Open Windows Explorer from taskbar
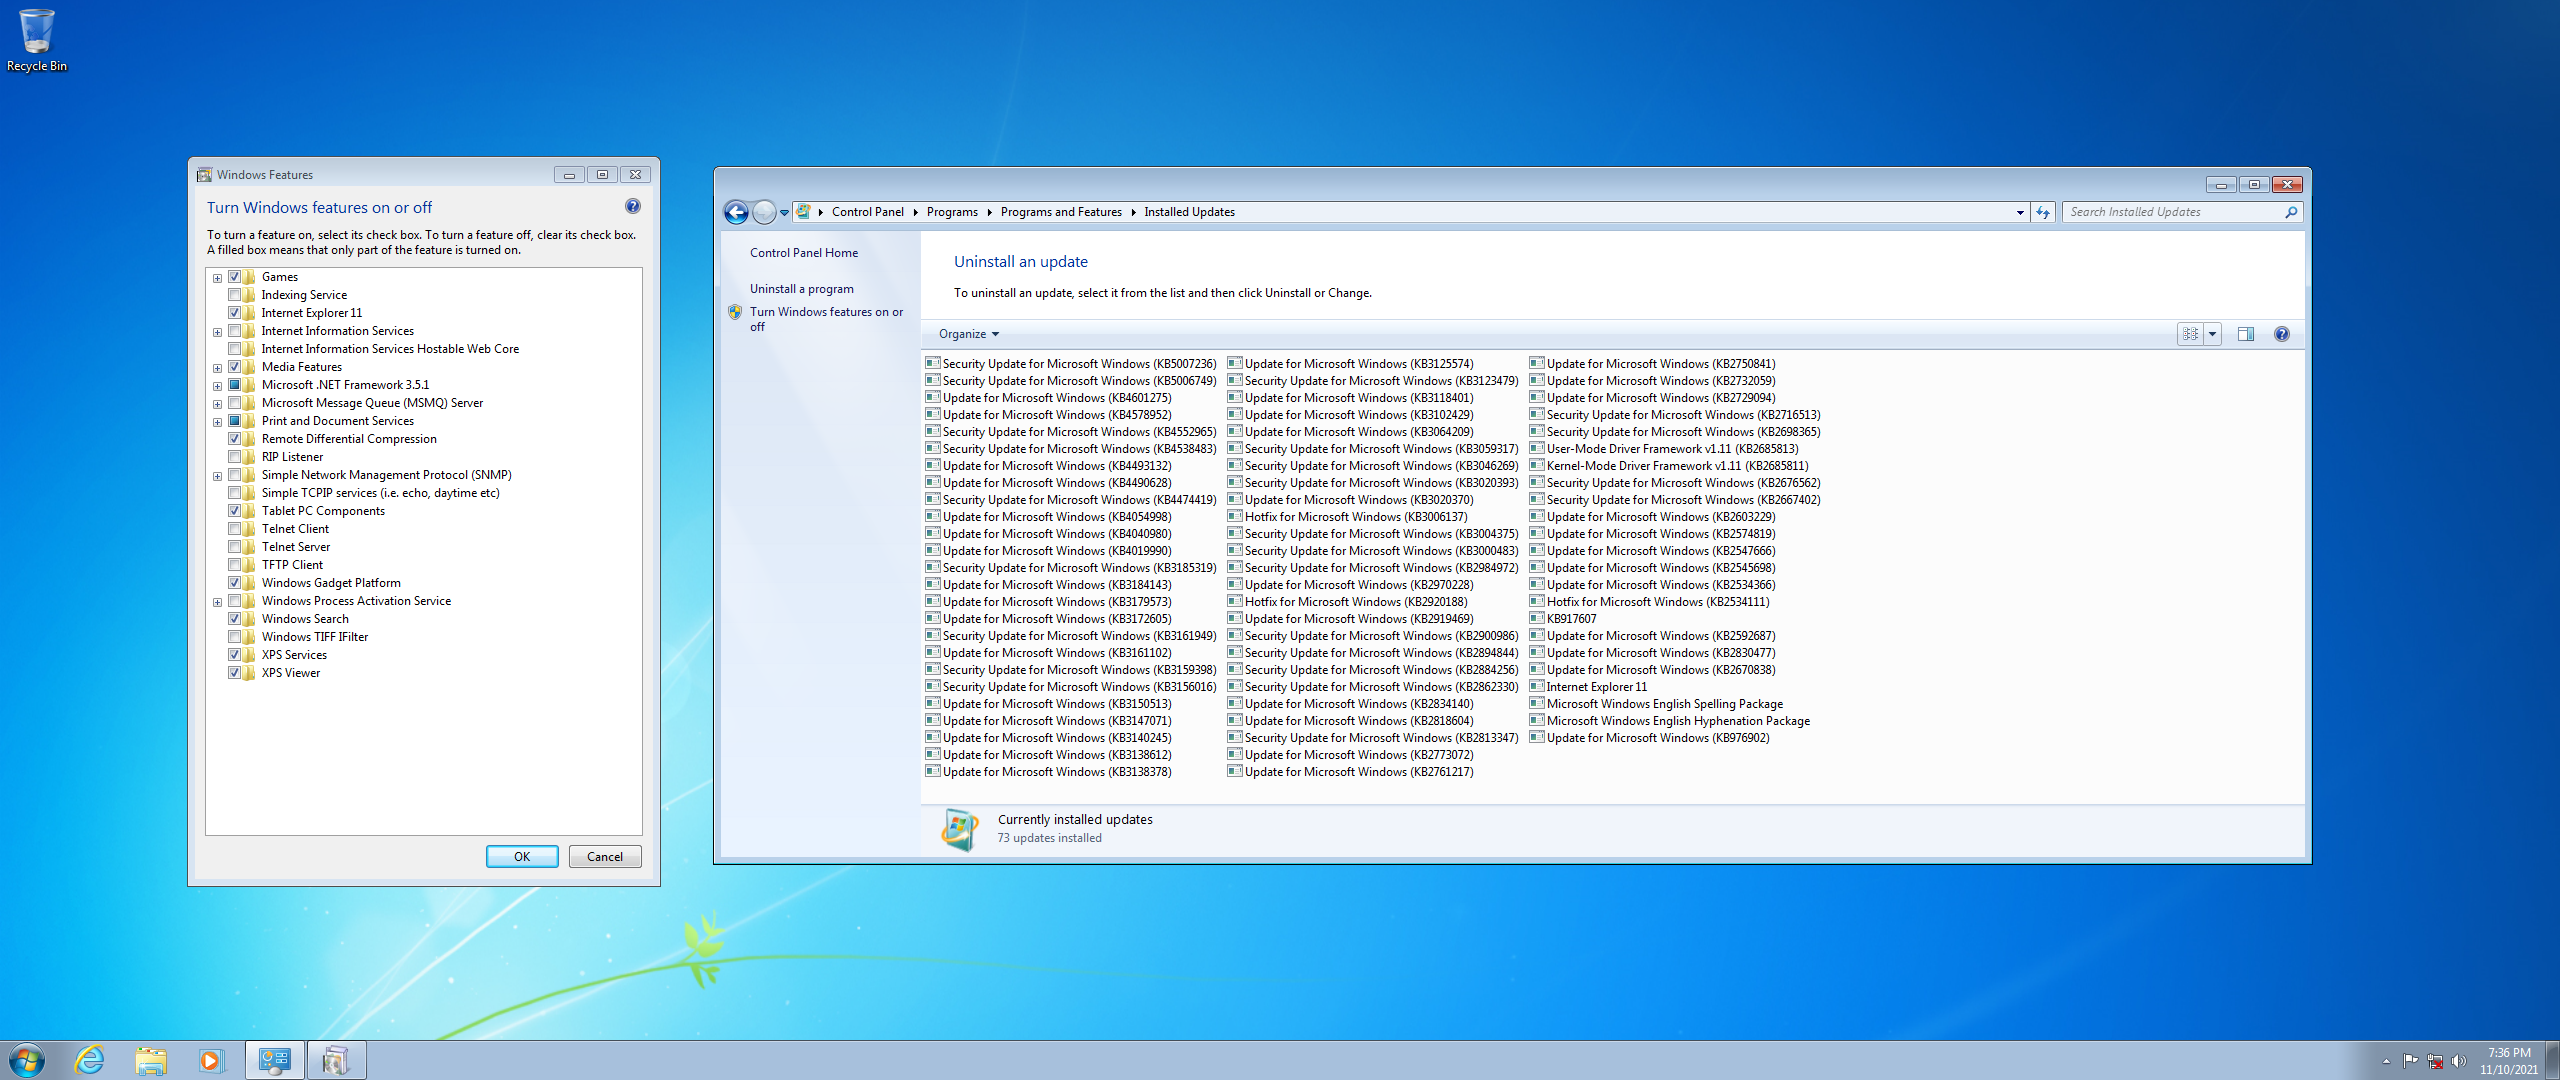The width and height of the screenshot is (2560, 1080). click(151, 1060)
